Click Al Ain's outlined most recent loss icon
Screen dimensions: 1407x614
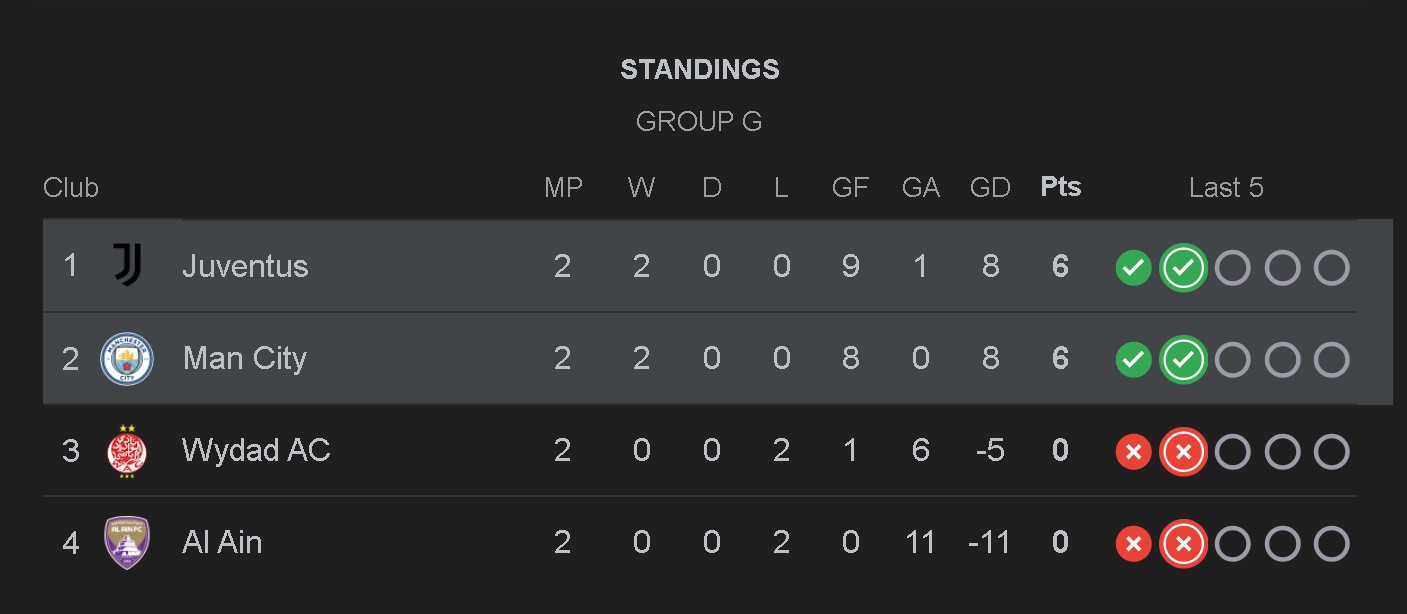click(1183, 544)
